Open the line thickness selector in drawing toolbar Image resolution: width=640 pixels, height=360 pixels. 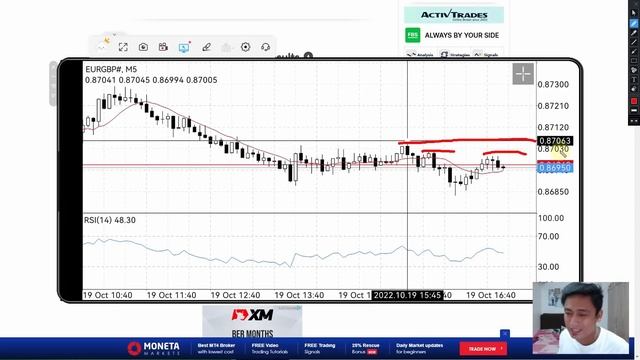click(634, 111)
